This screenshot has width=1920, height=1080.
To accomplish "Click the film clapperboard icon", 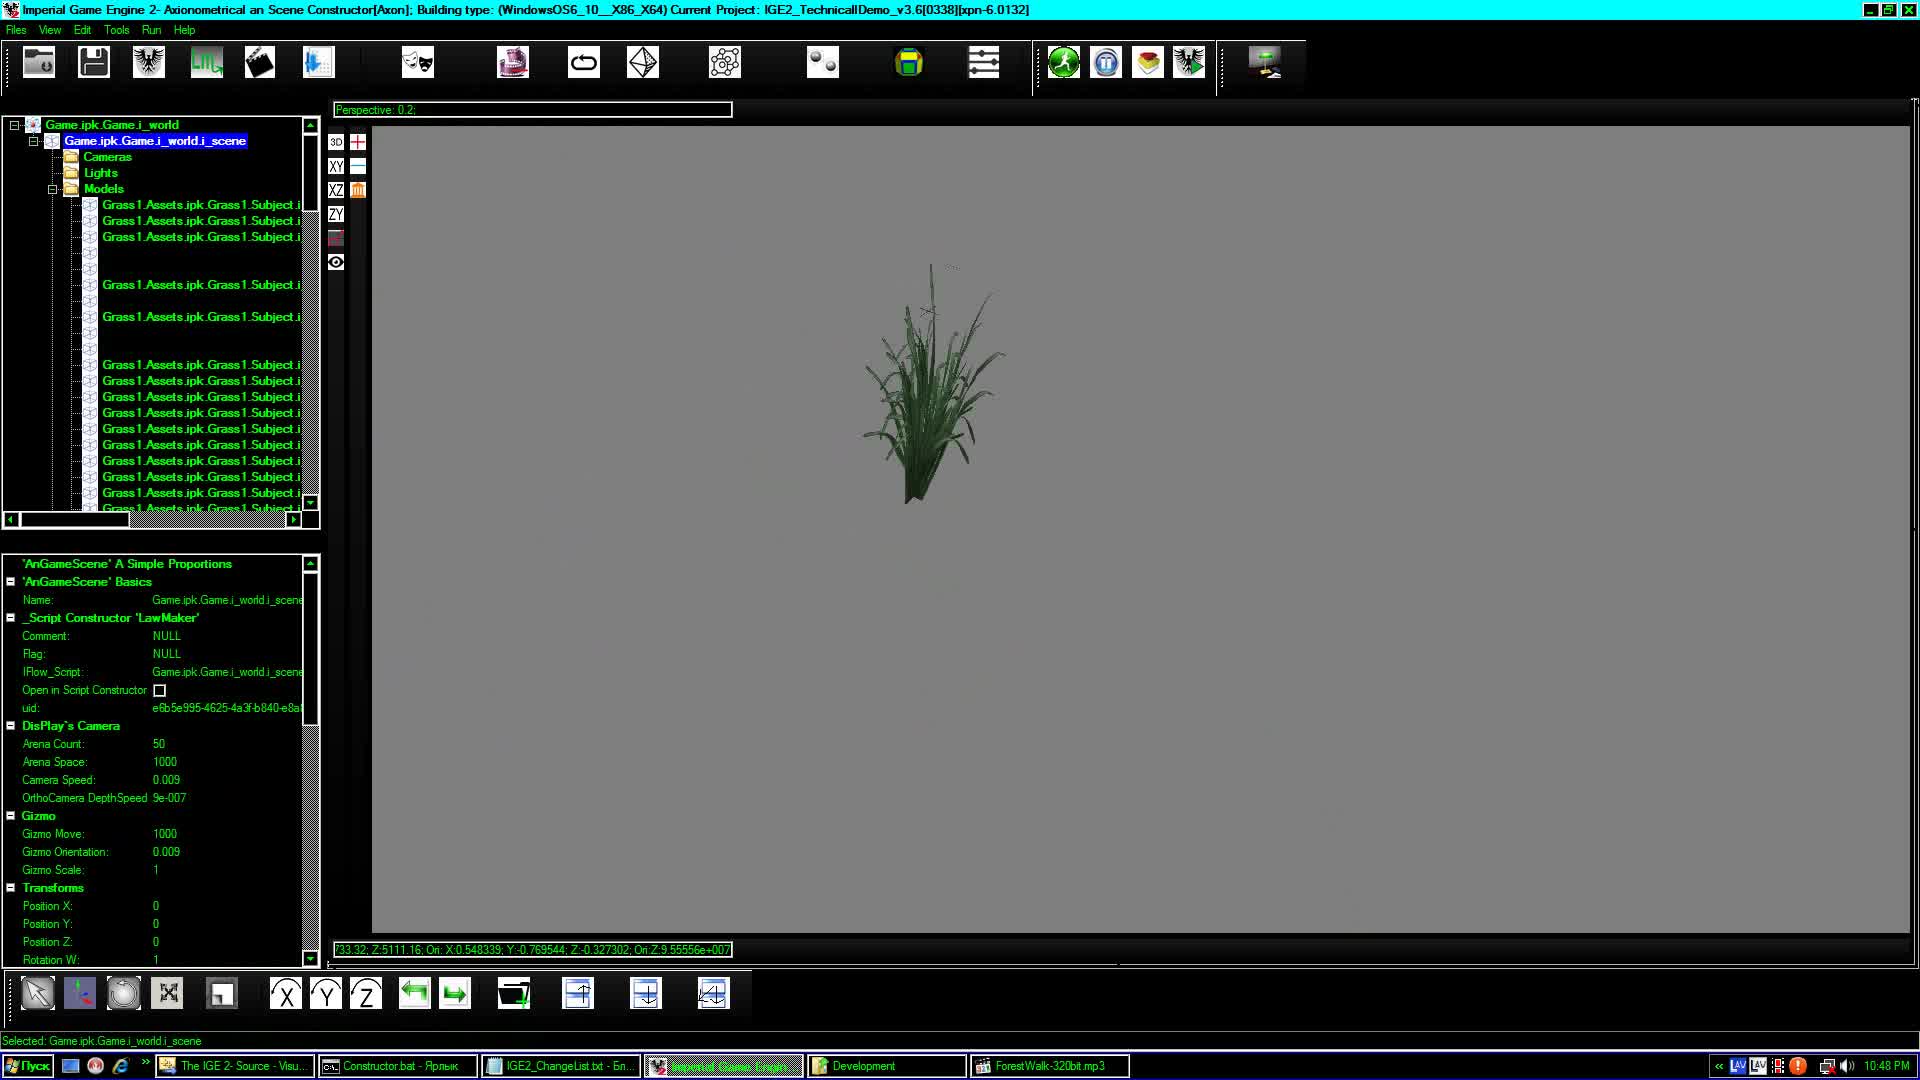I will click(x=259, y=62).
